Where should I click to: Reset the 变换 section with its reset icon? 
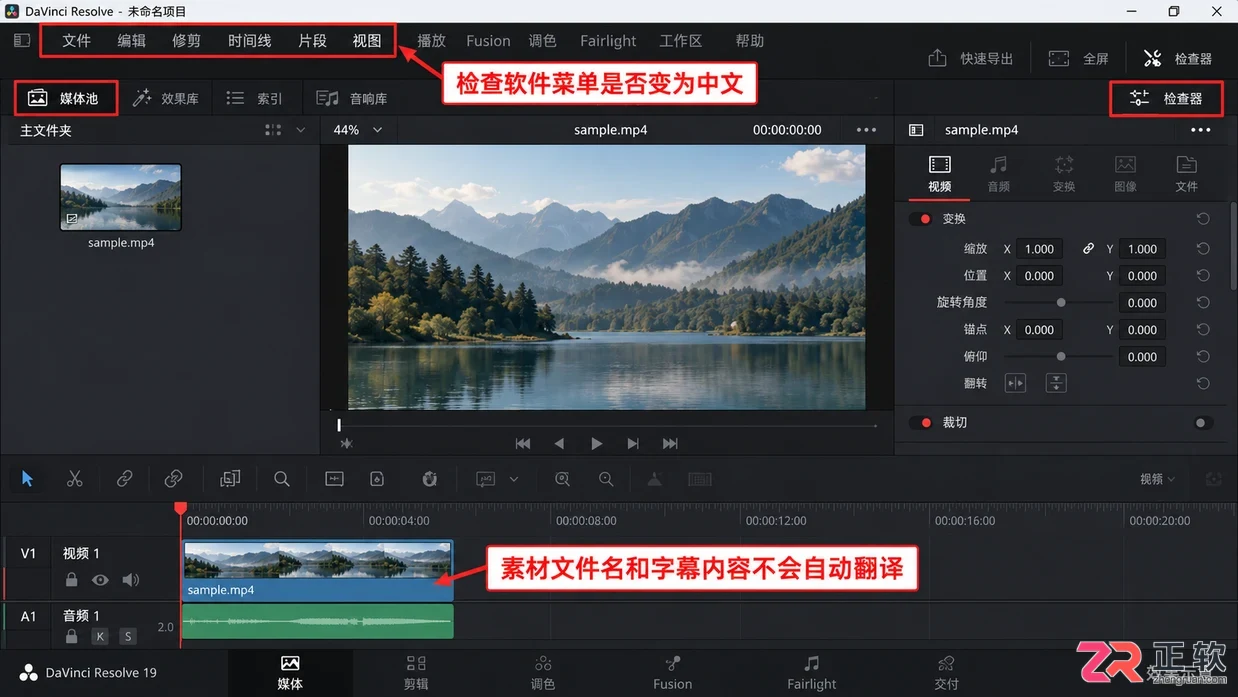coord(1203,219)
